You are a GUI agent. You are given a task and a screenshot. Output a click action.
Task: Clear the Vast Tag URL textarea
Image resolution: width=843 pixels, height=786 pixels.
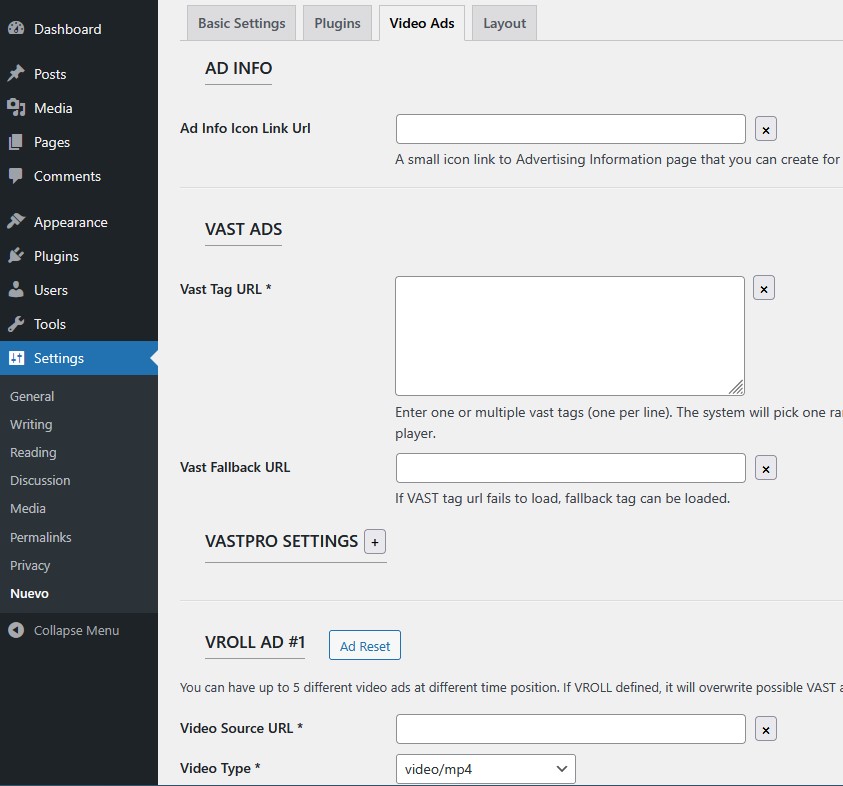763,288
